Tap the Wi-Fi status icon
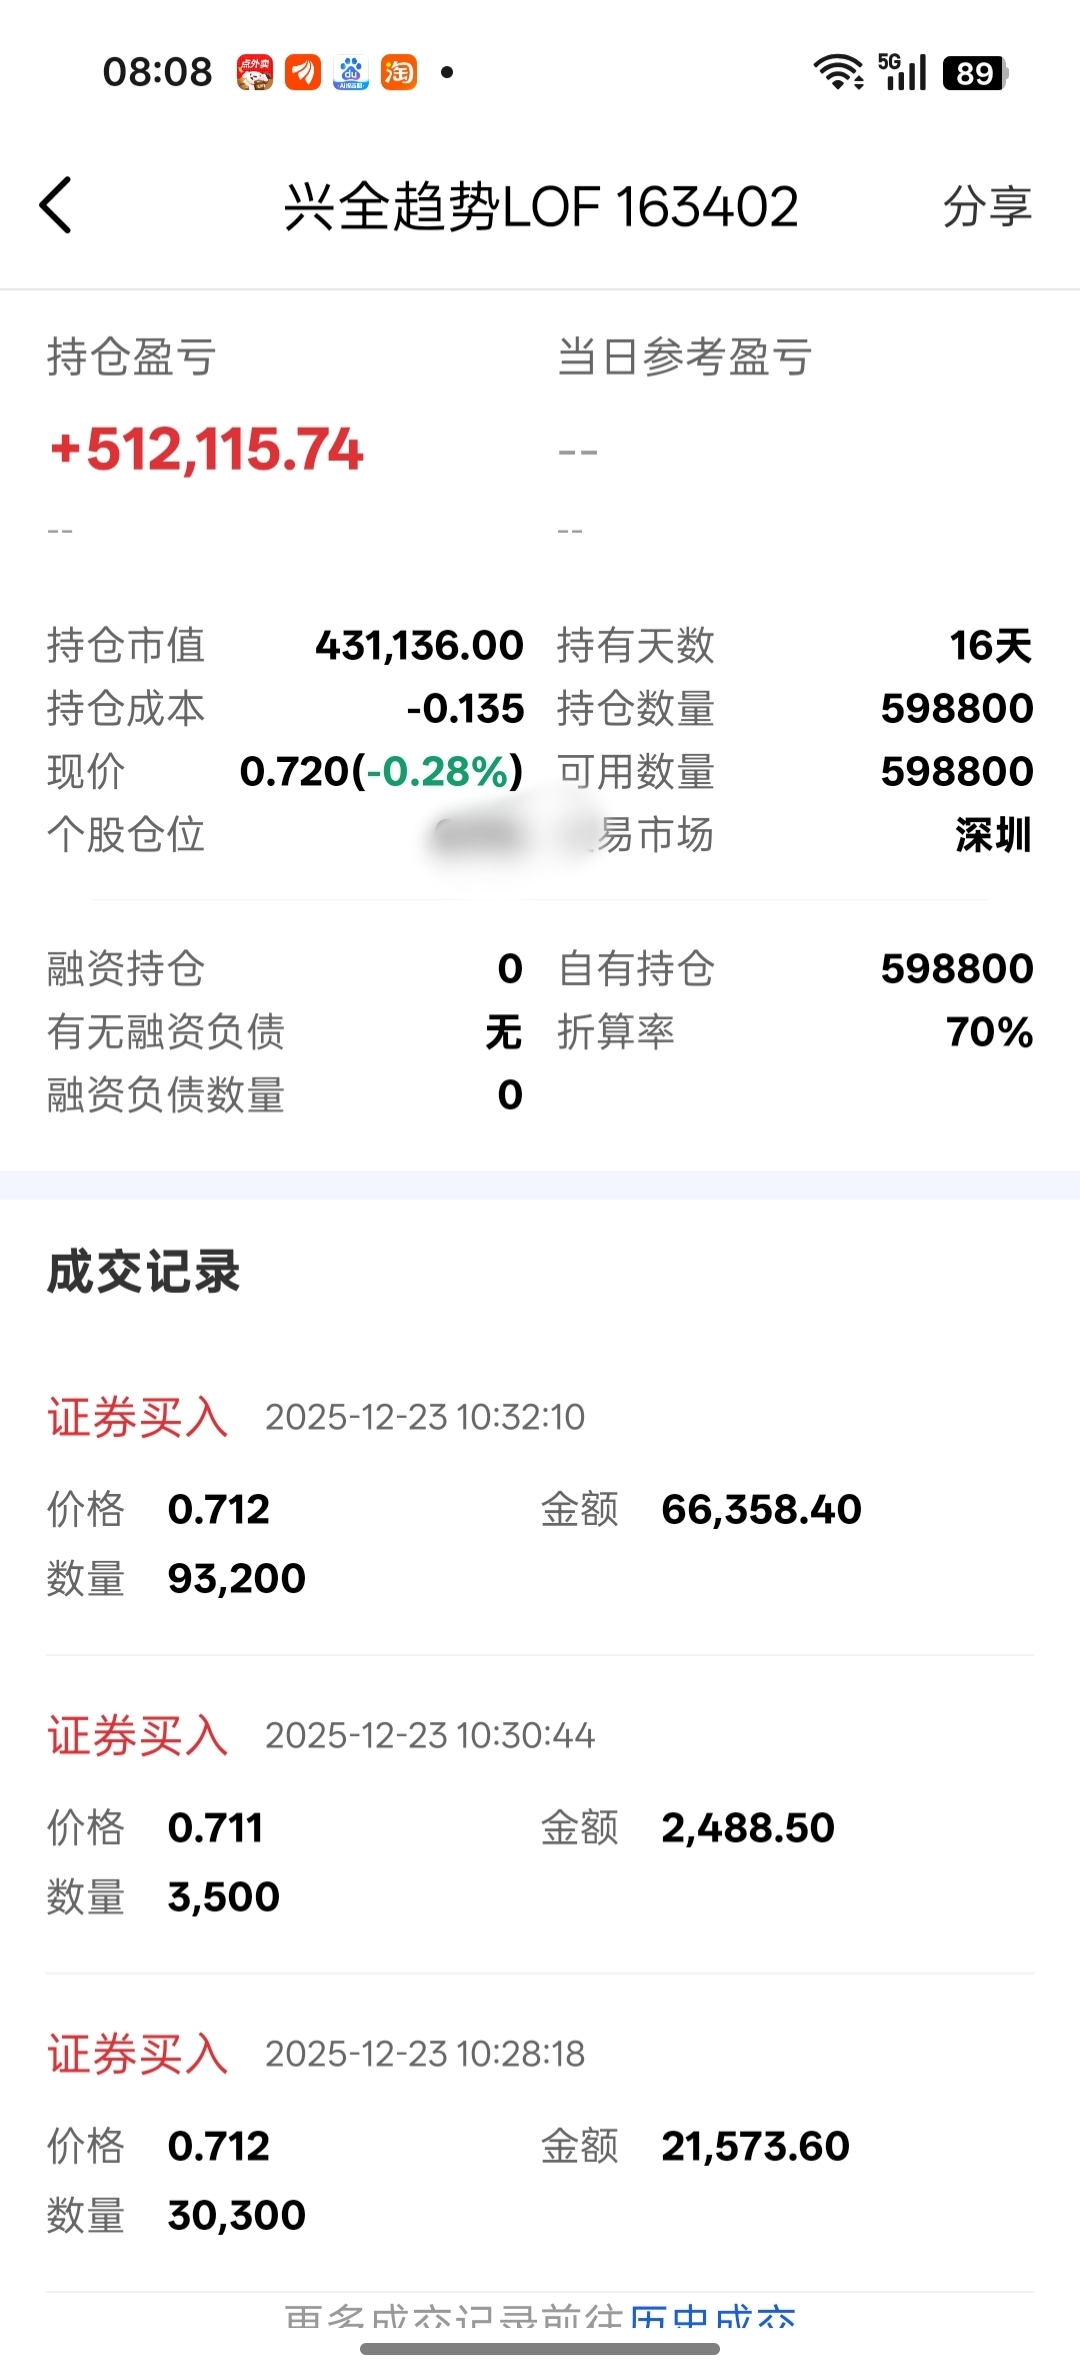Viewport: 1080px width, 2376px height. click(x=839, y=72)
